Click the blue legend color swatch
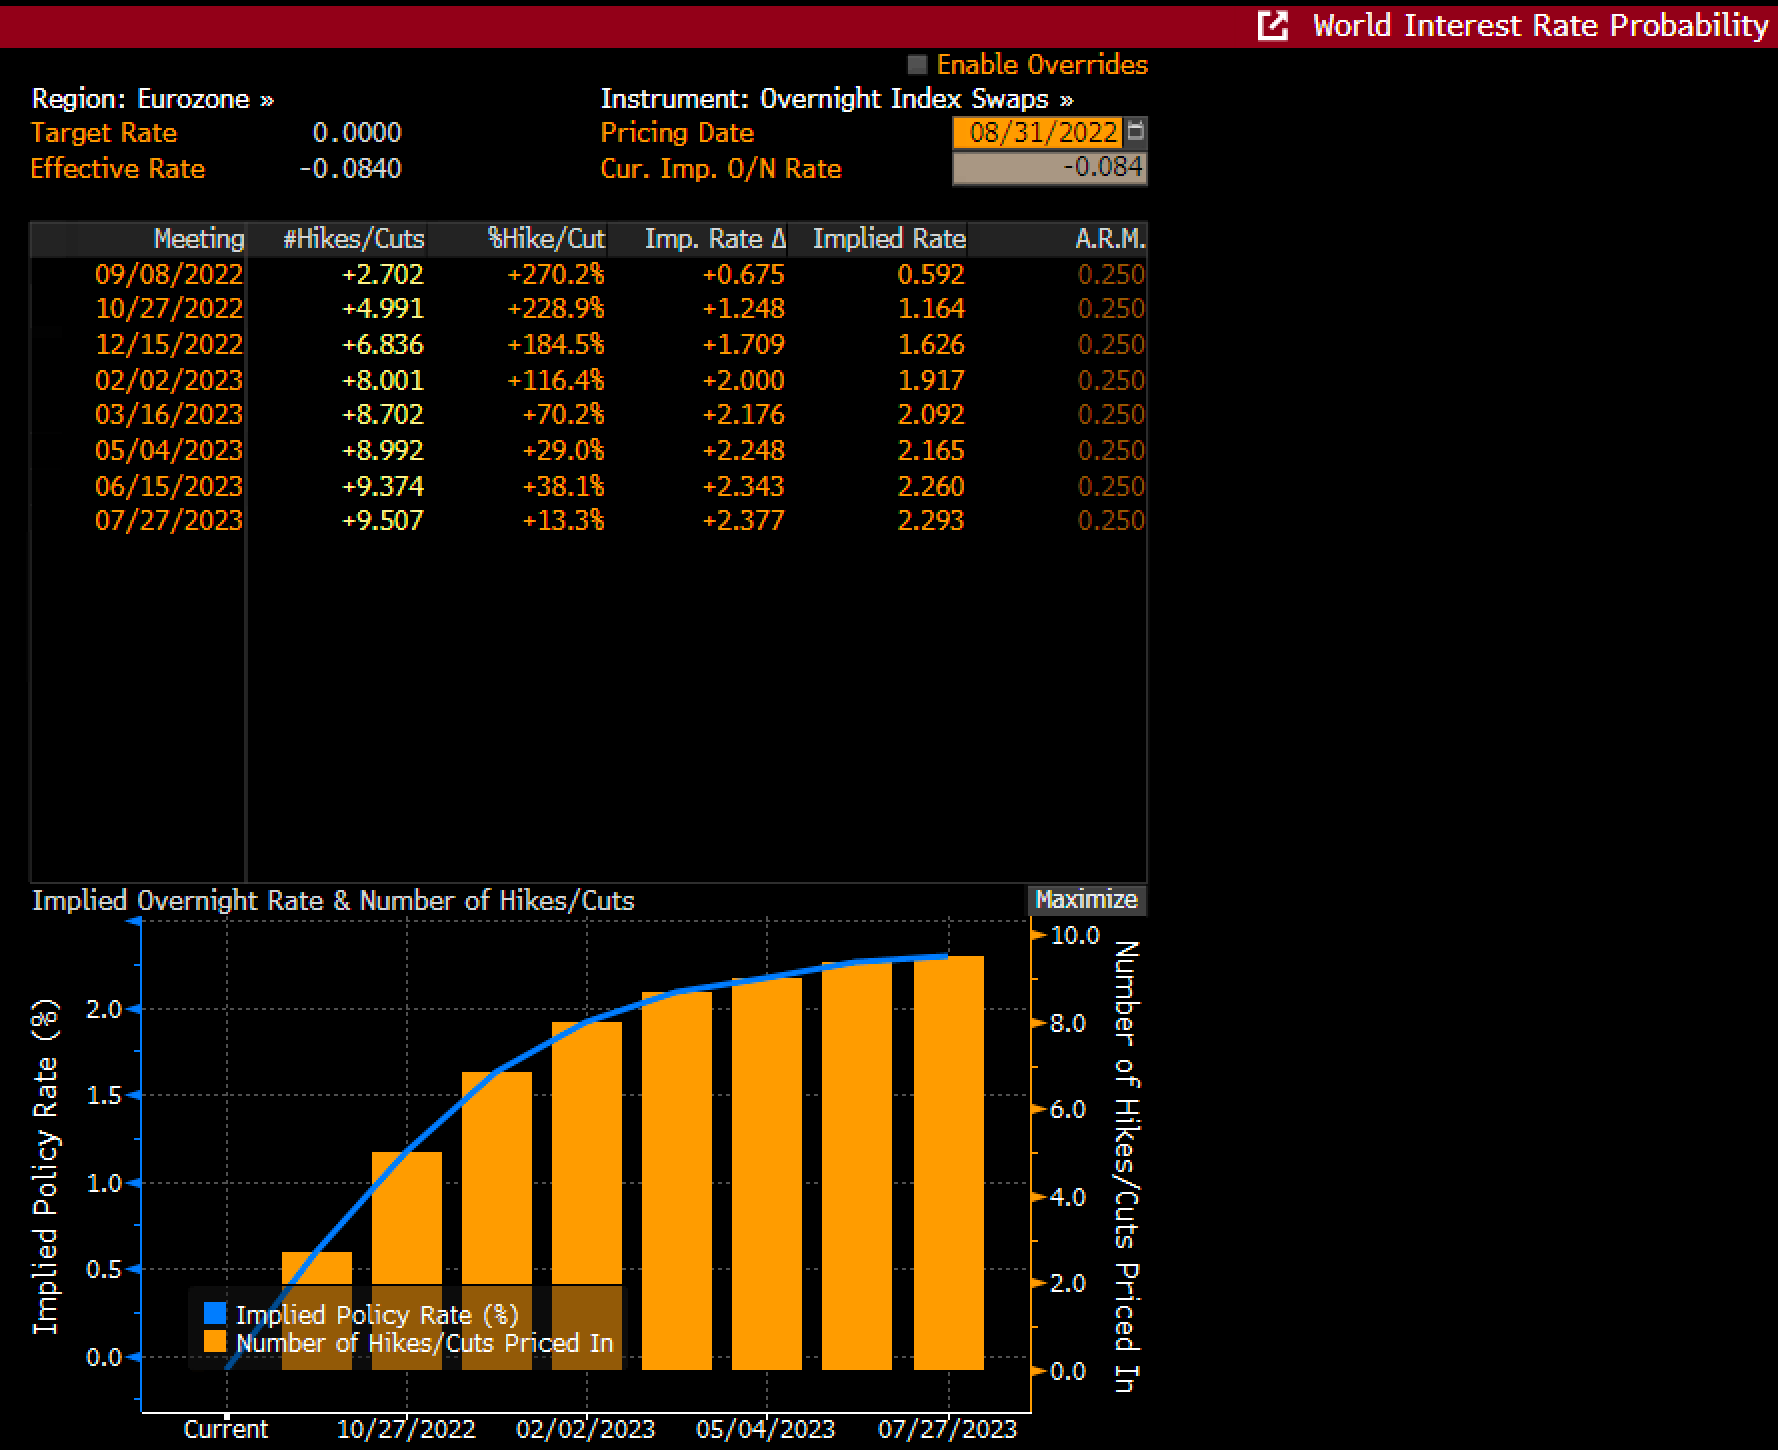This screenshot has height=1450, width=1778. 213,1314
